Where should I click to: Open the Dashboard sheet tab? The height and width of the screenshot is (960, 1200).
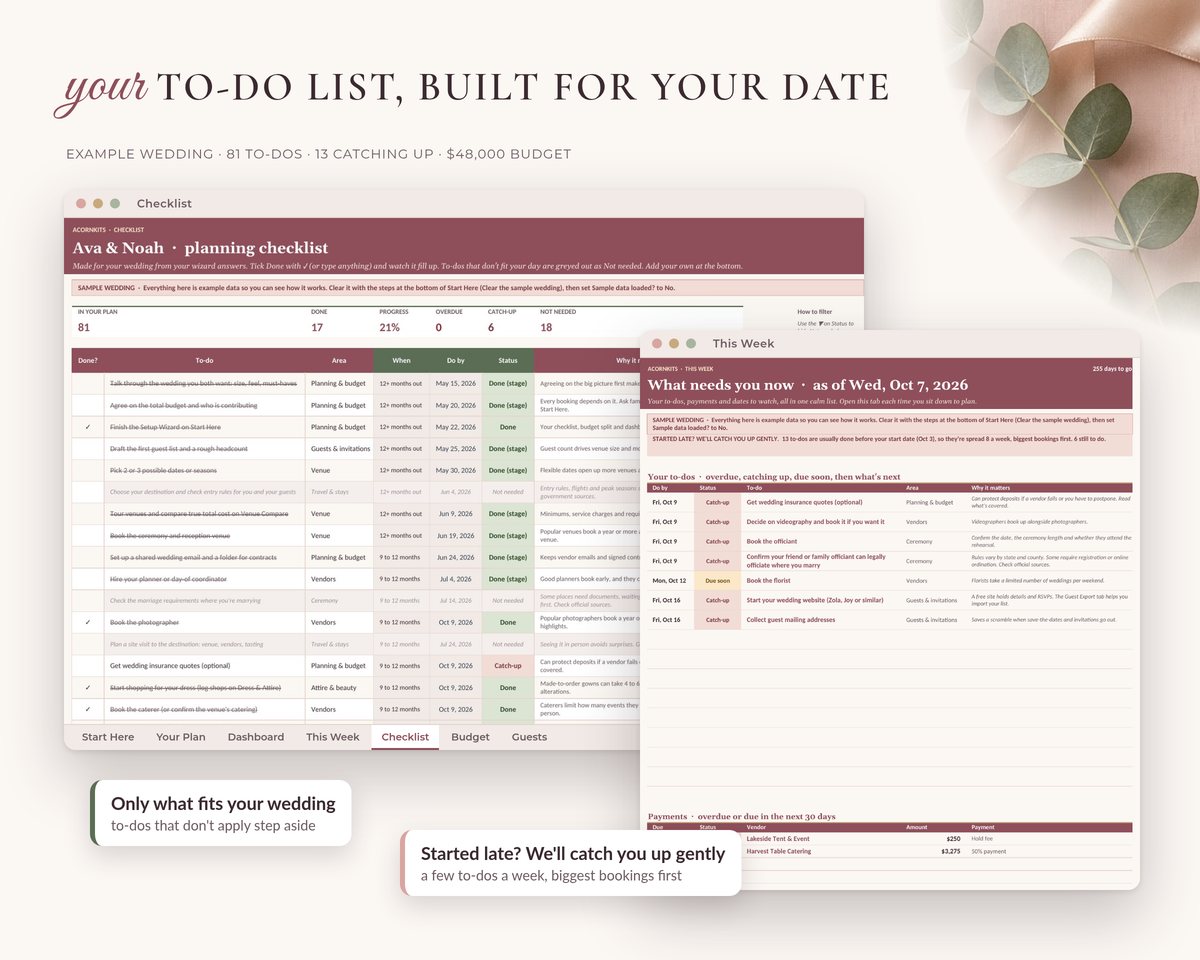tap(256, 737)
